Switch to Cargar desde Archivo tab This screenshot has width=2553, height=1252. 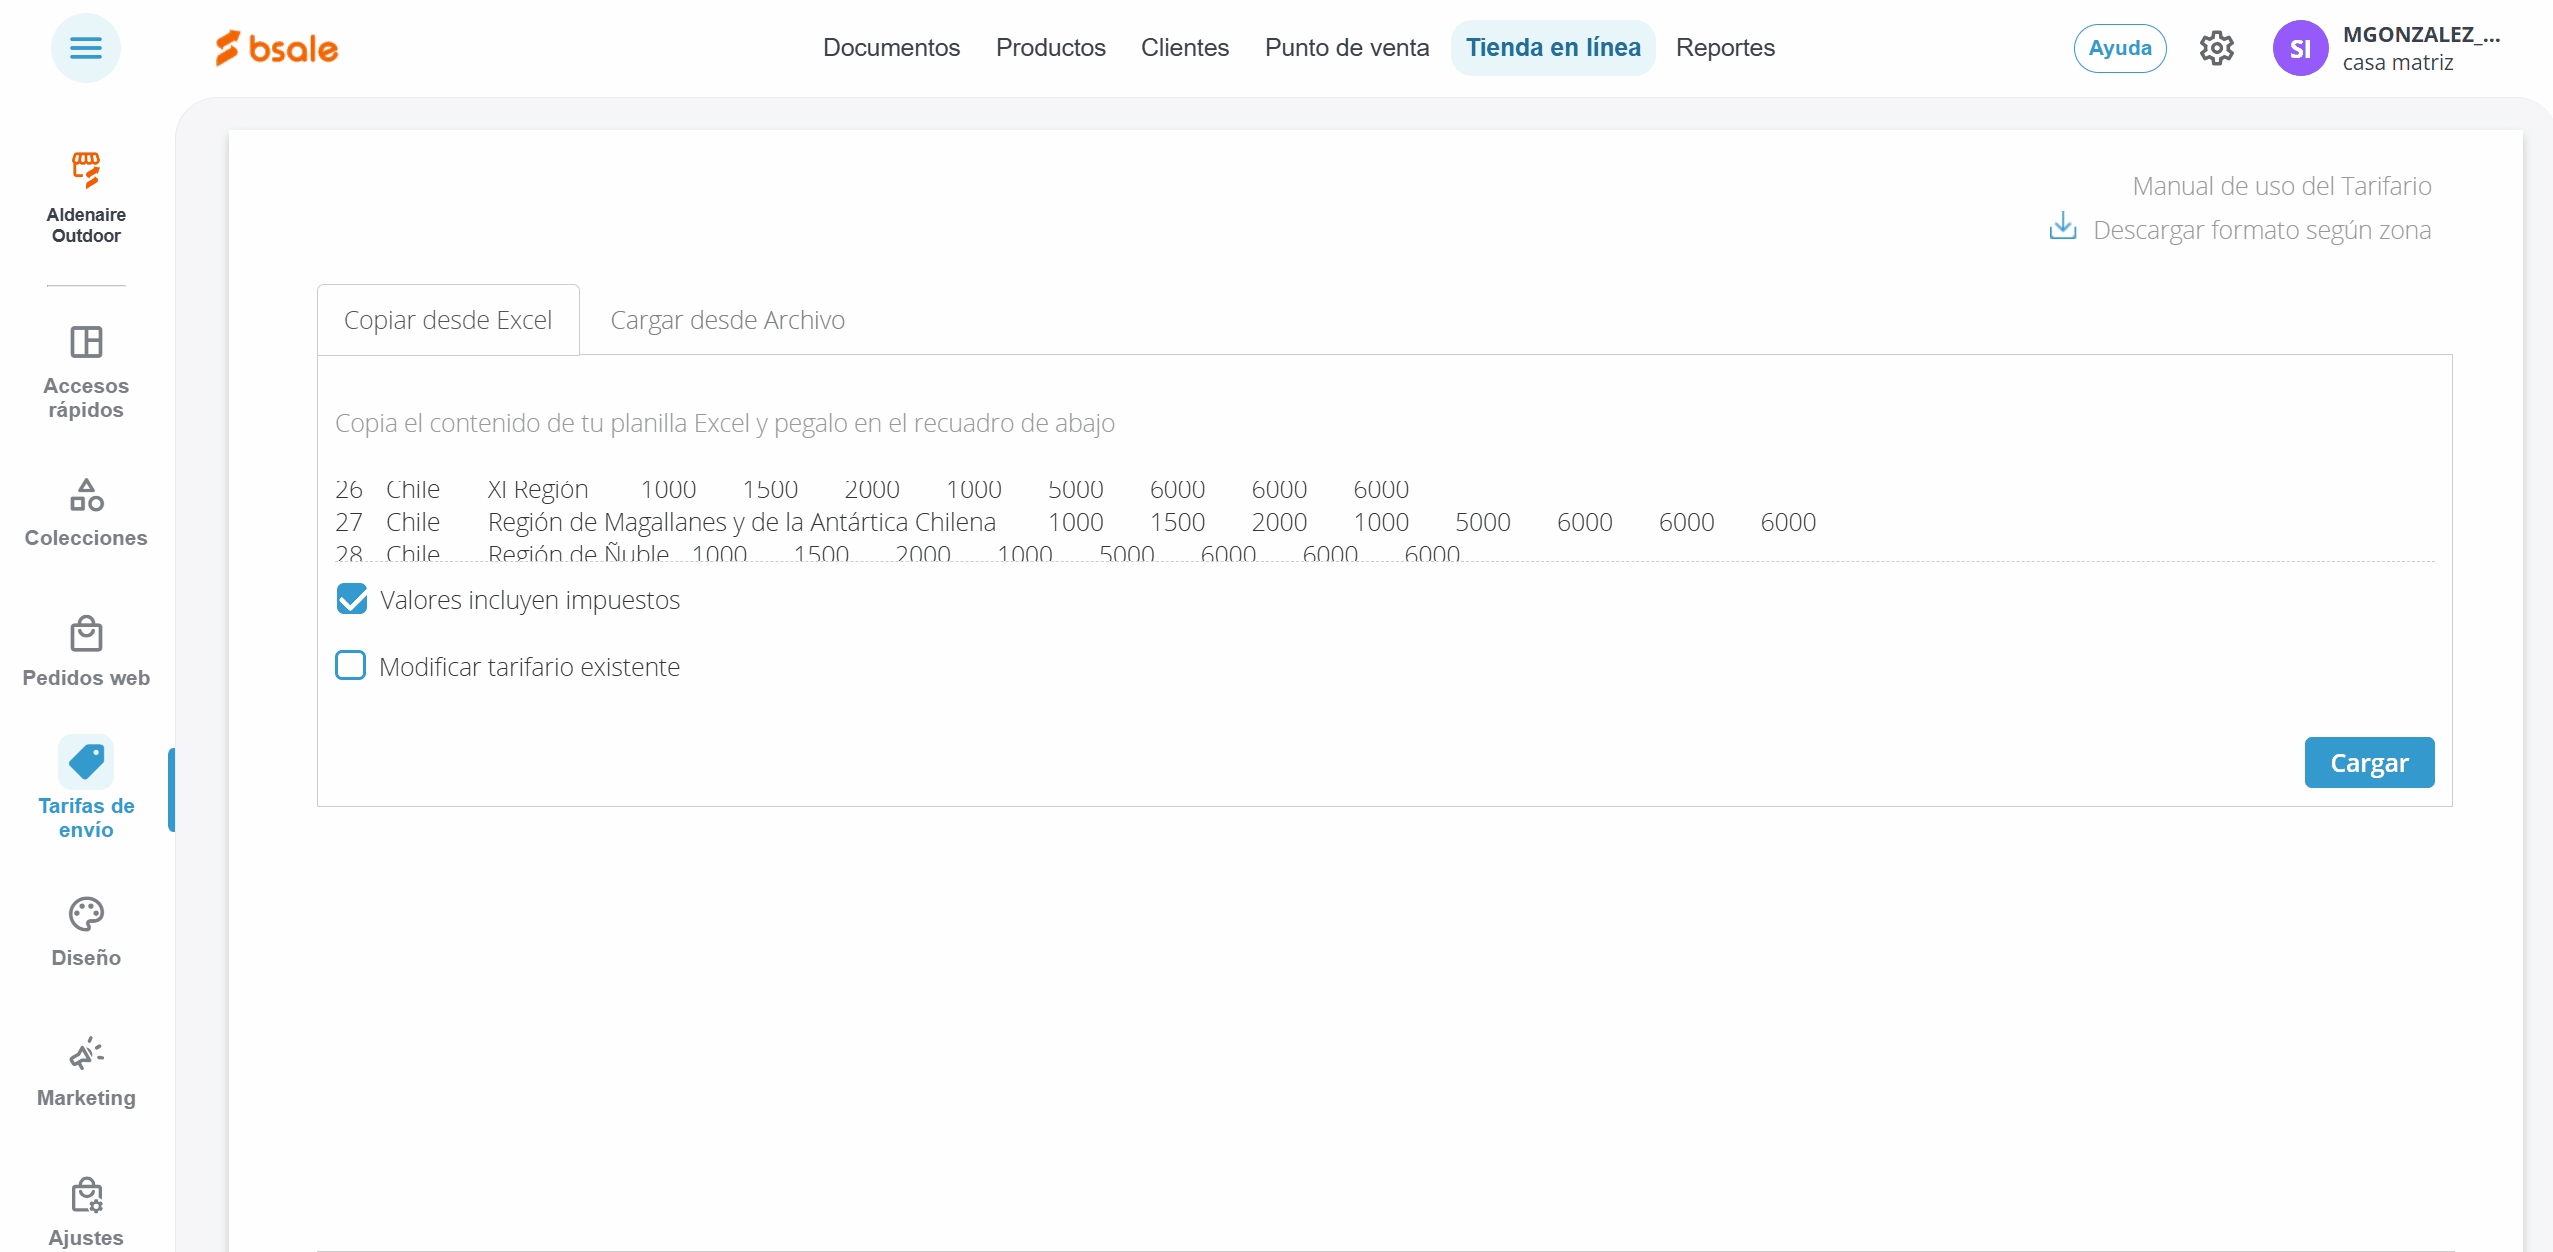tap(727, 320)
